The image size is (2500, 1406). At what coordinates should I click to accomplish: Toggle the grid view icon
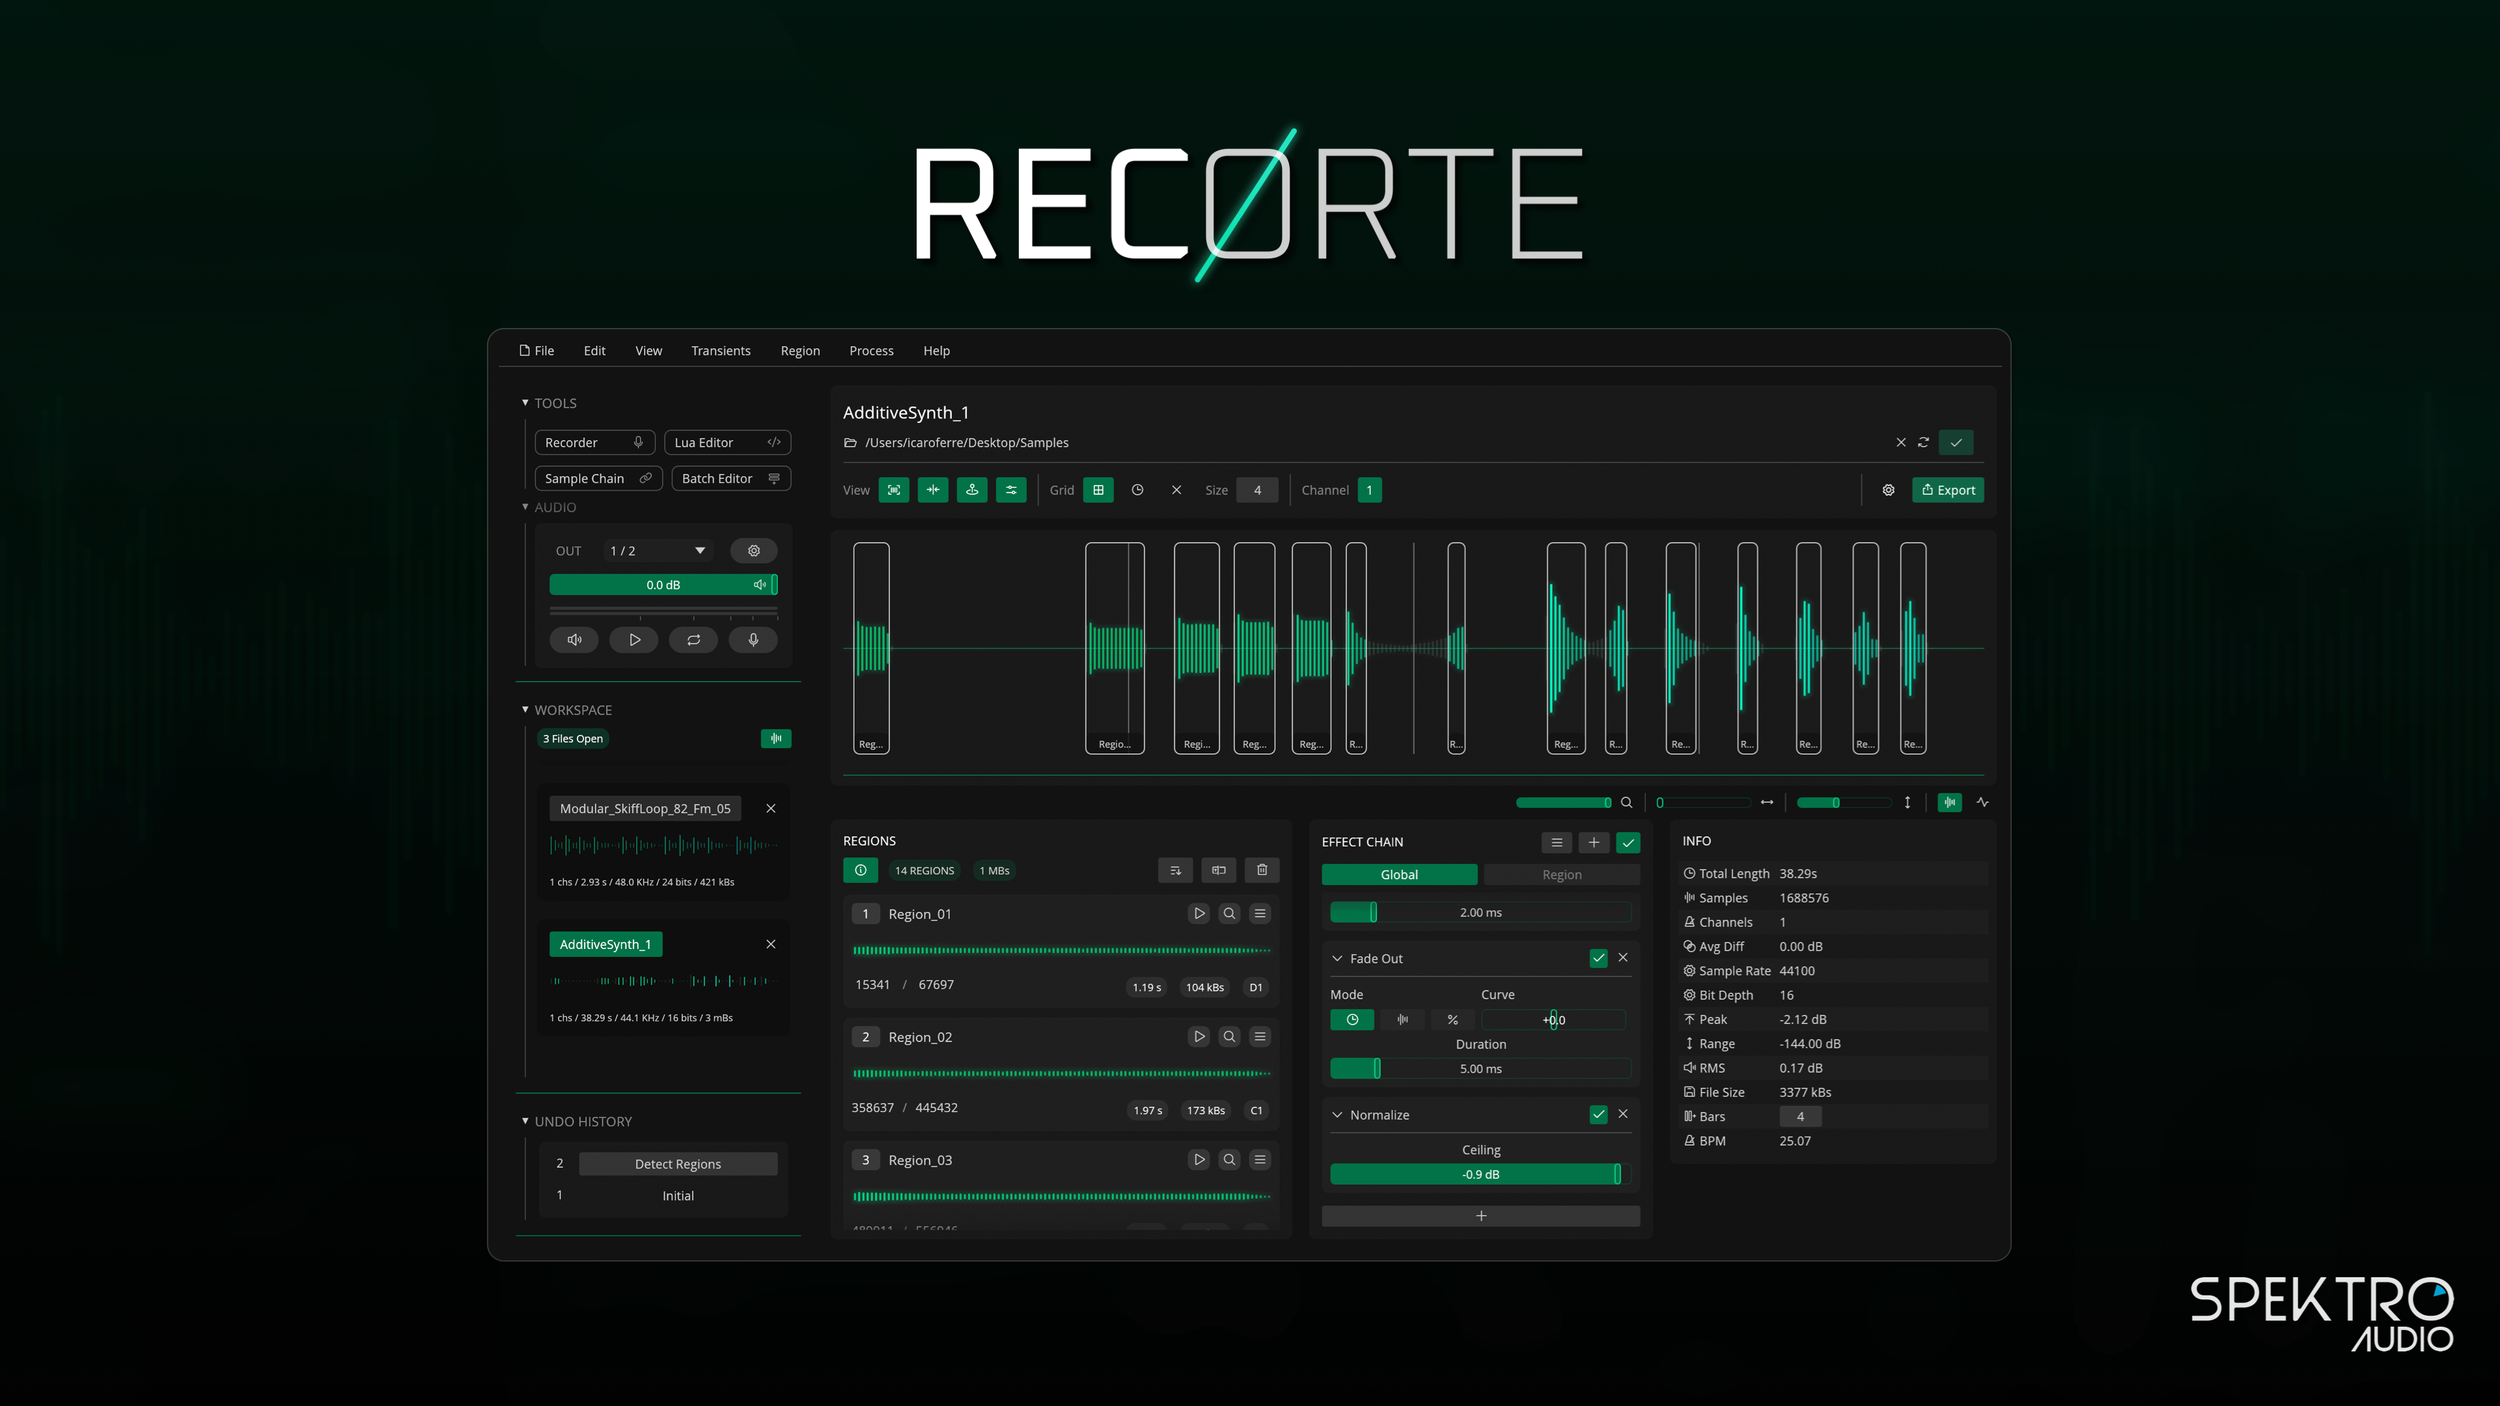pos(1098,489)
